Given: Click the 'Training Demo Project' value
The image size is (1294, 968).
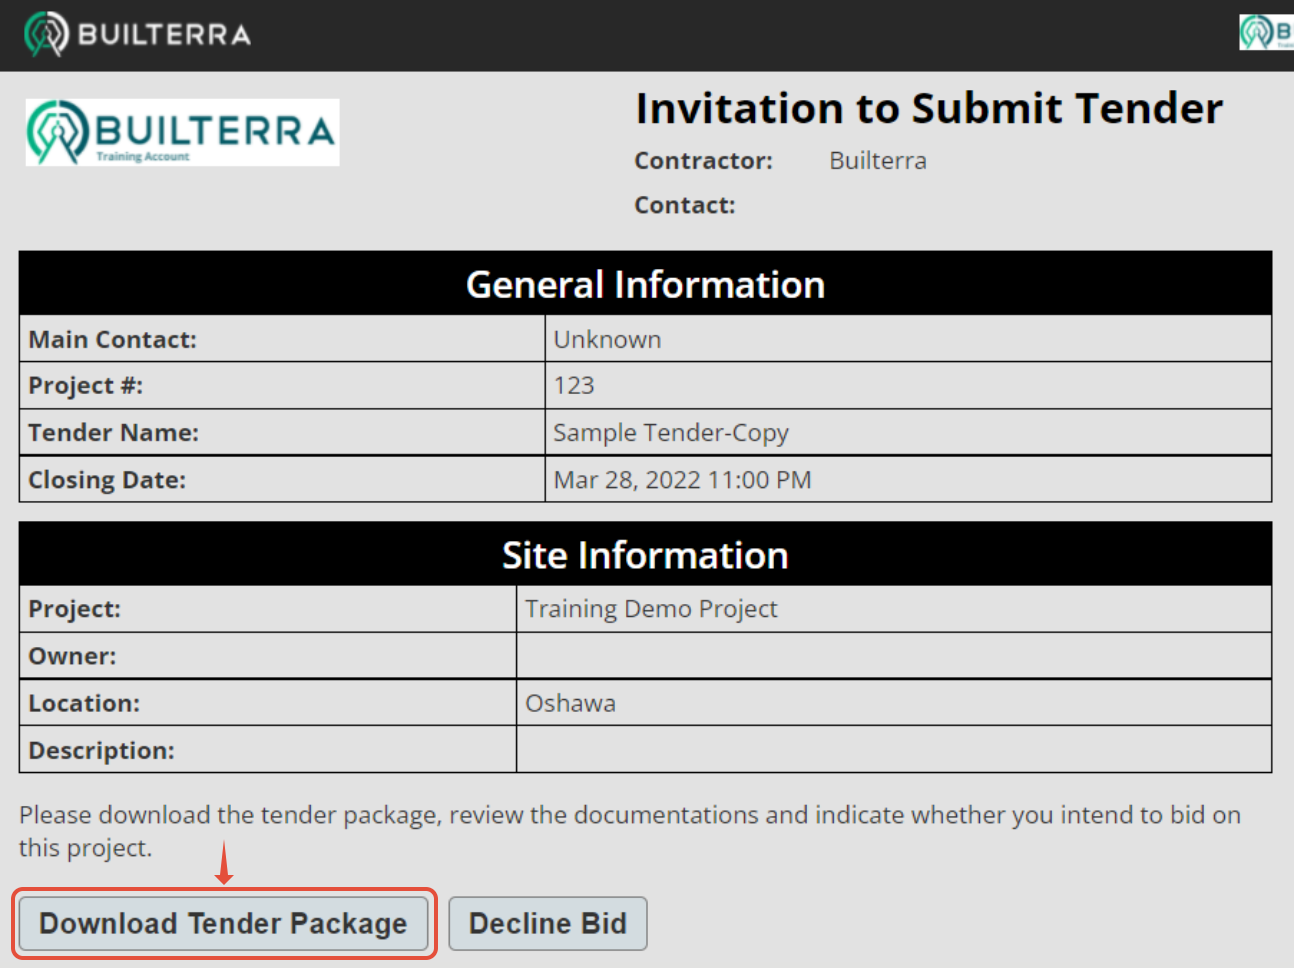Looking at the screenshot, I should coord(651,609).
